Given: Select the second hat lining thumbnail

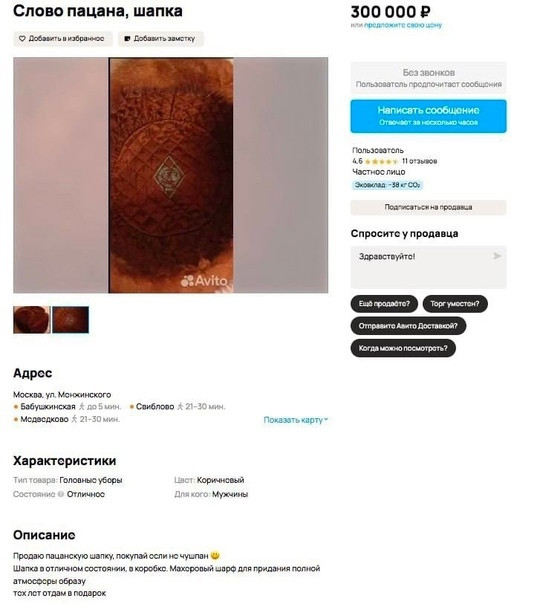Looking at the screenshot, I should tap(70, 320).
